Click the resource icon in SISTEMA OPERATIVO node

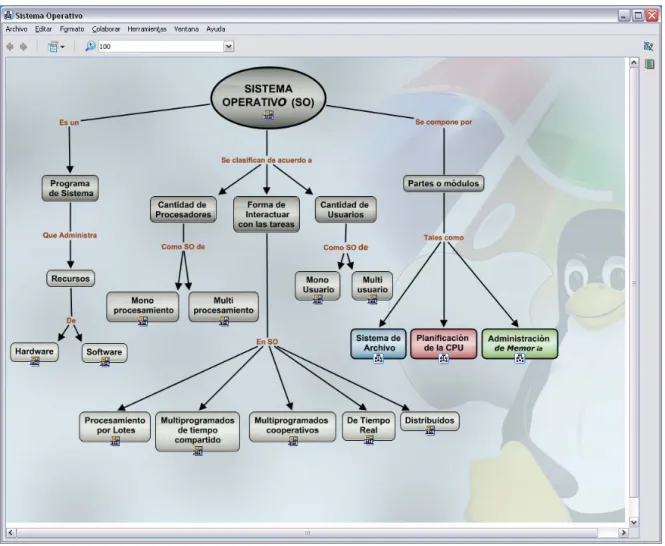[269, 115]
